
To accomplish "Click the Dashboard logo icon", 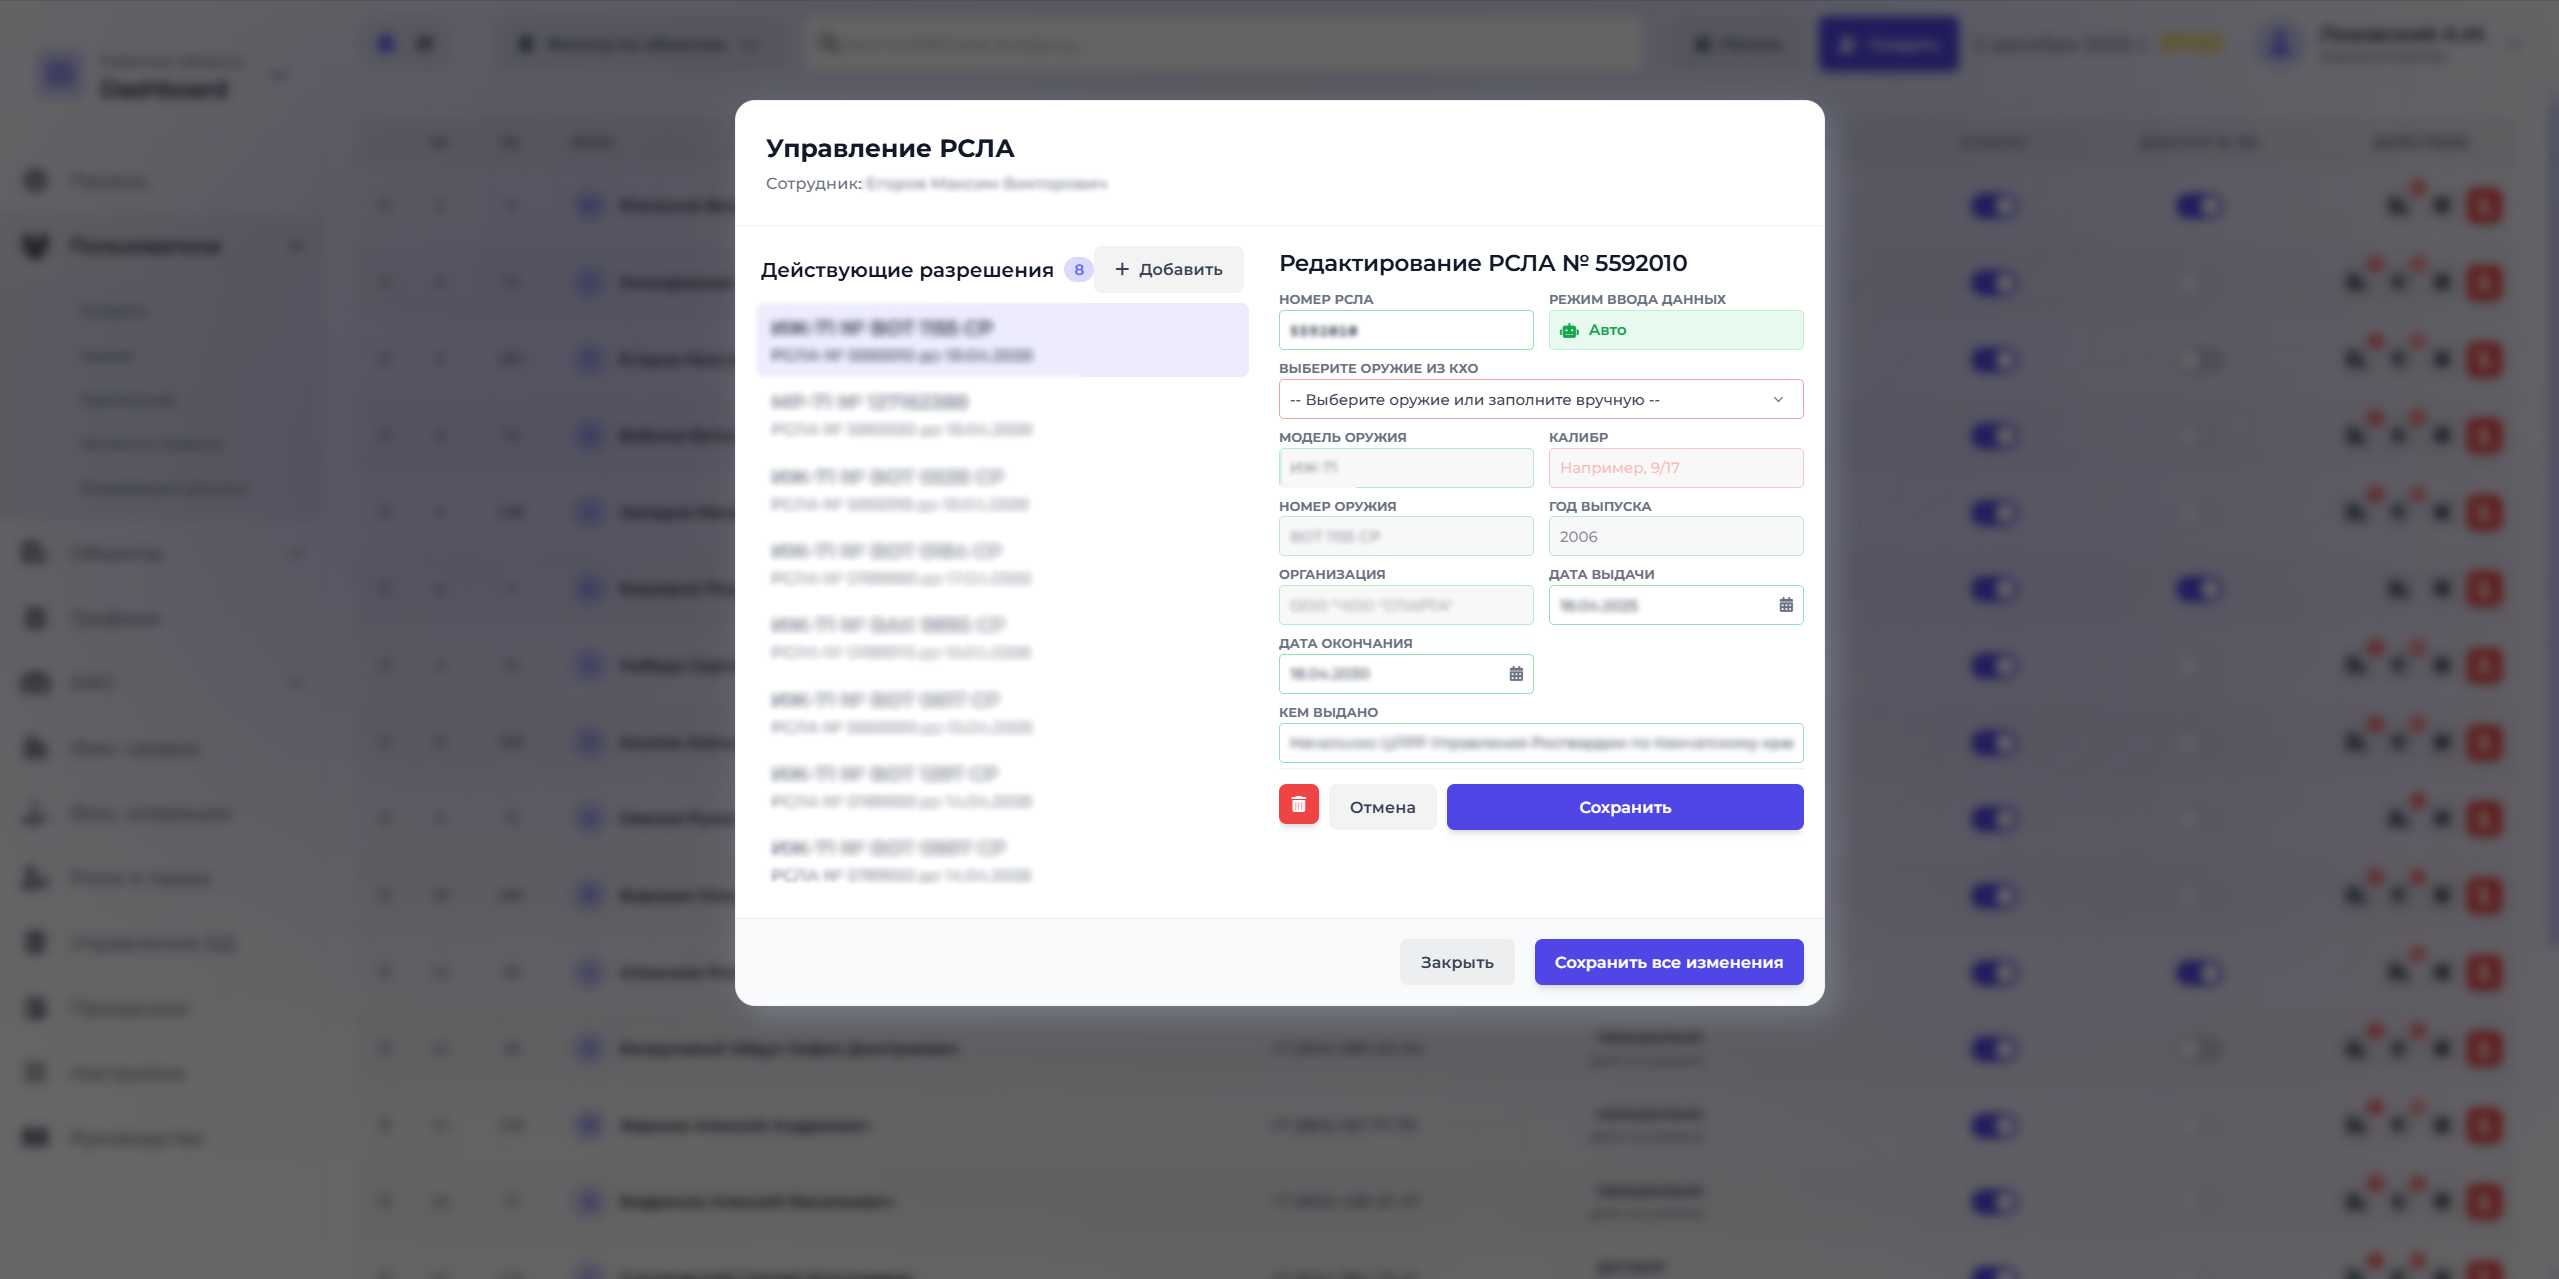I will click(x=61, y=75).
